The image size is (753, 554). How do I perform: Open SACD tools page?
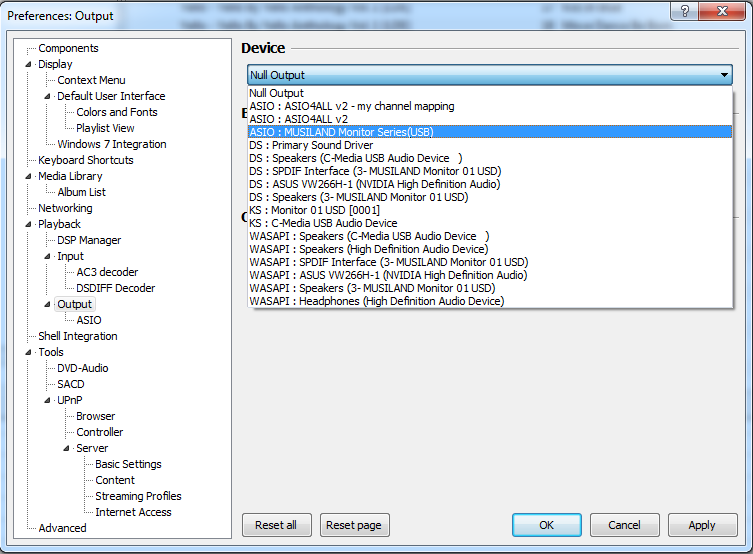pos(71,384)
